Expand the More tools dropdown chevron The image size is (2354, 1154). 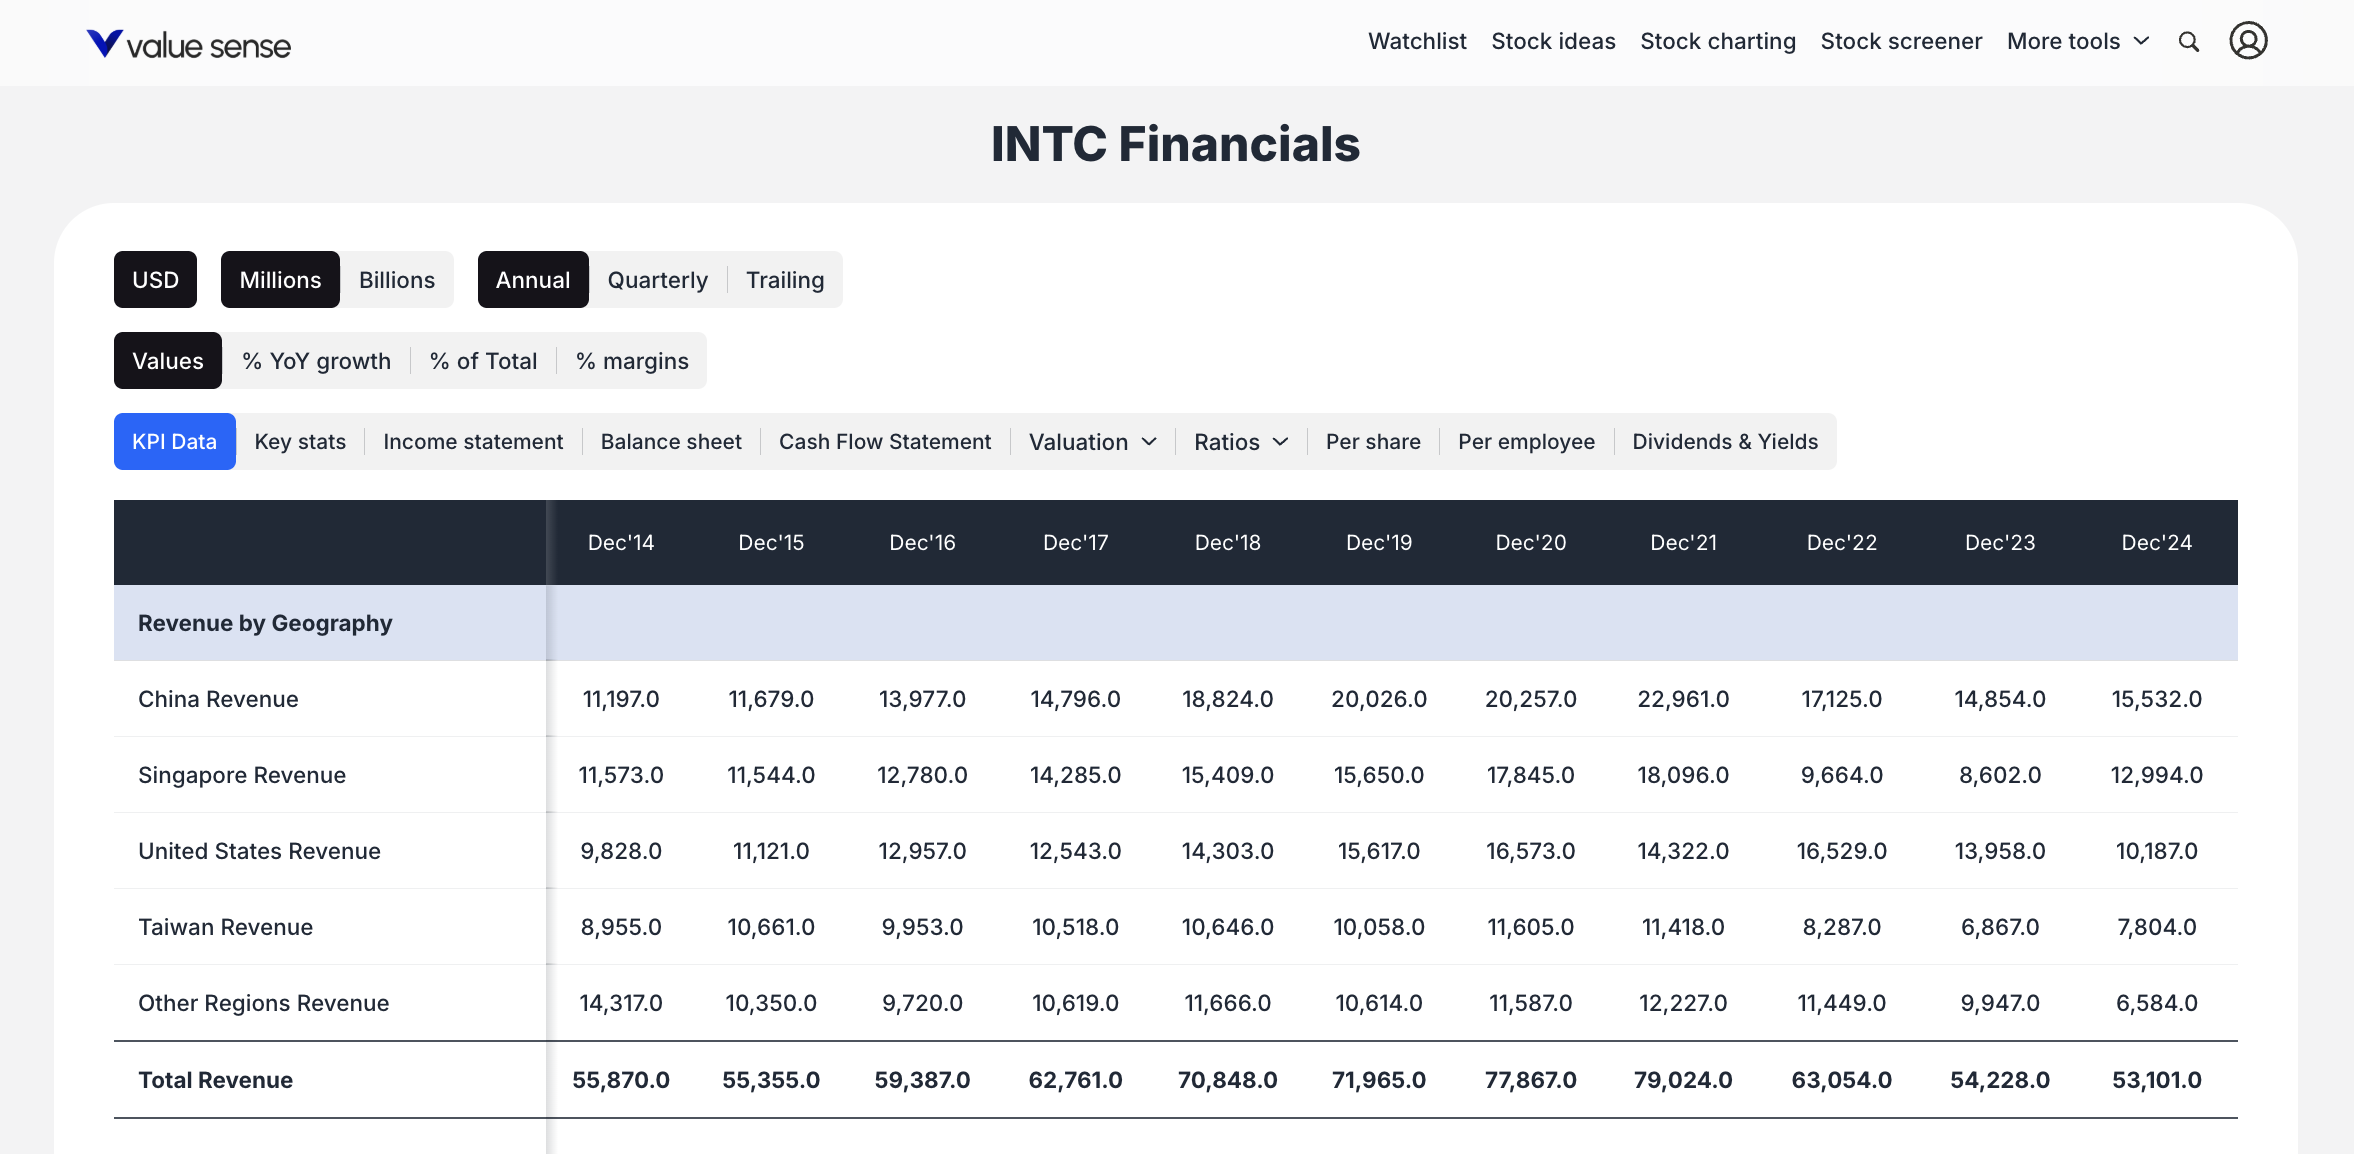click(2141, 42)
